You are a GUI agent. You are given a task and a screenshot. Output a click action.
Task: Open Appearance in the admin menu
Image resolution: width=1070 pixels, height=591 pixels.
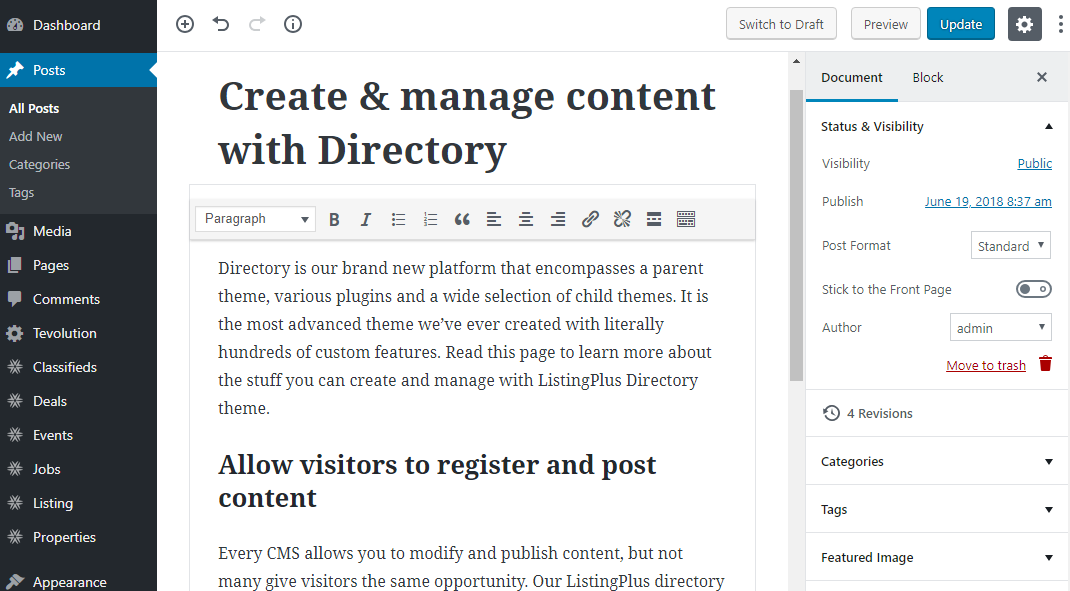point(78,581)
